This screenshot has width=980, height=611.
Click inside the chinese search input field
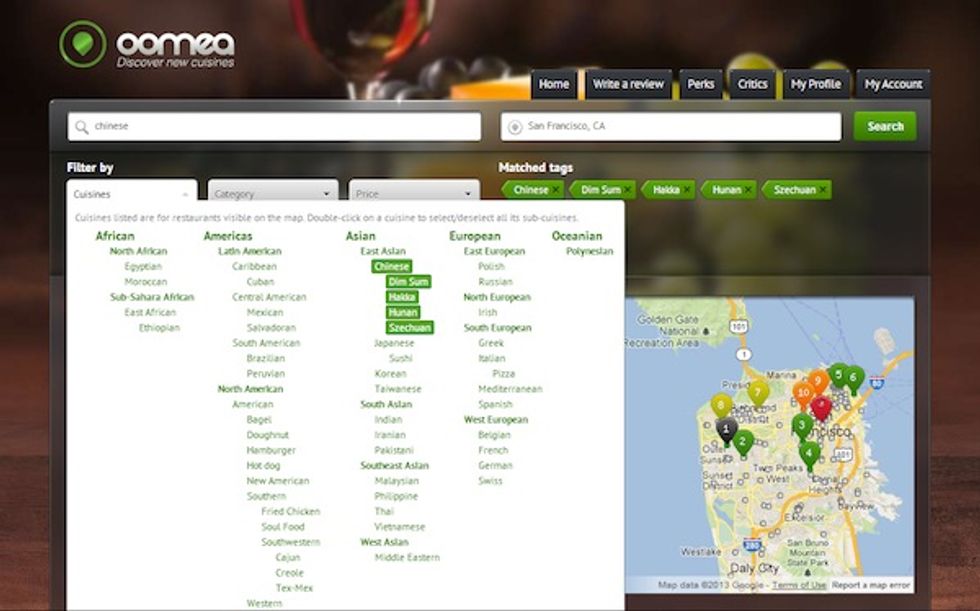coord(280,126)
